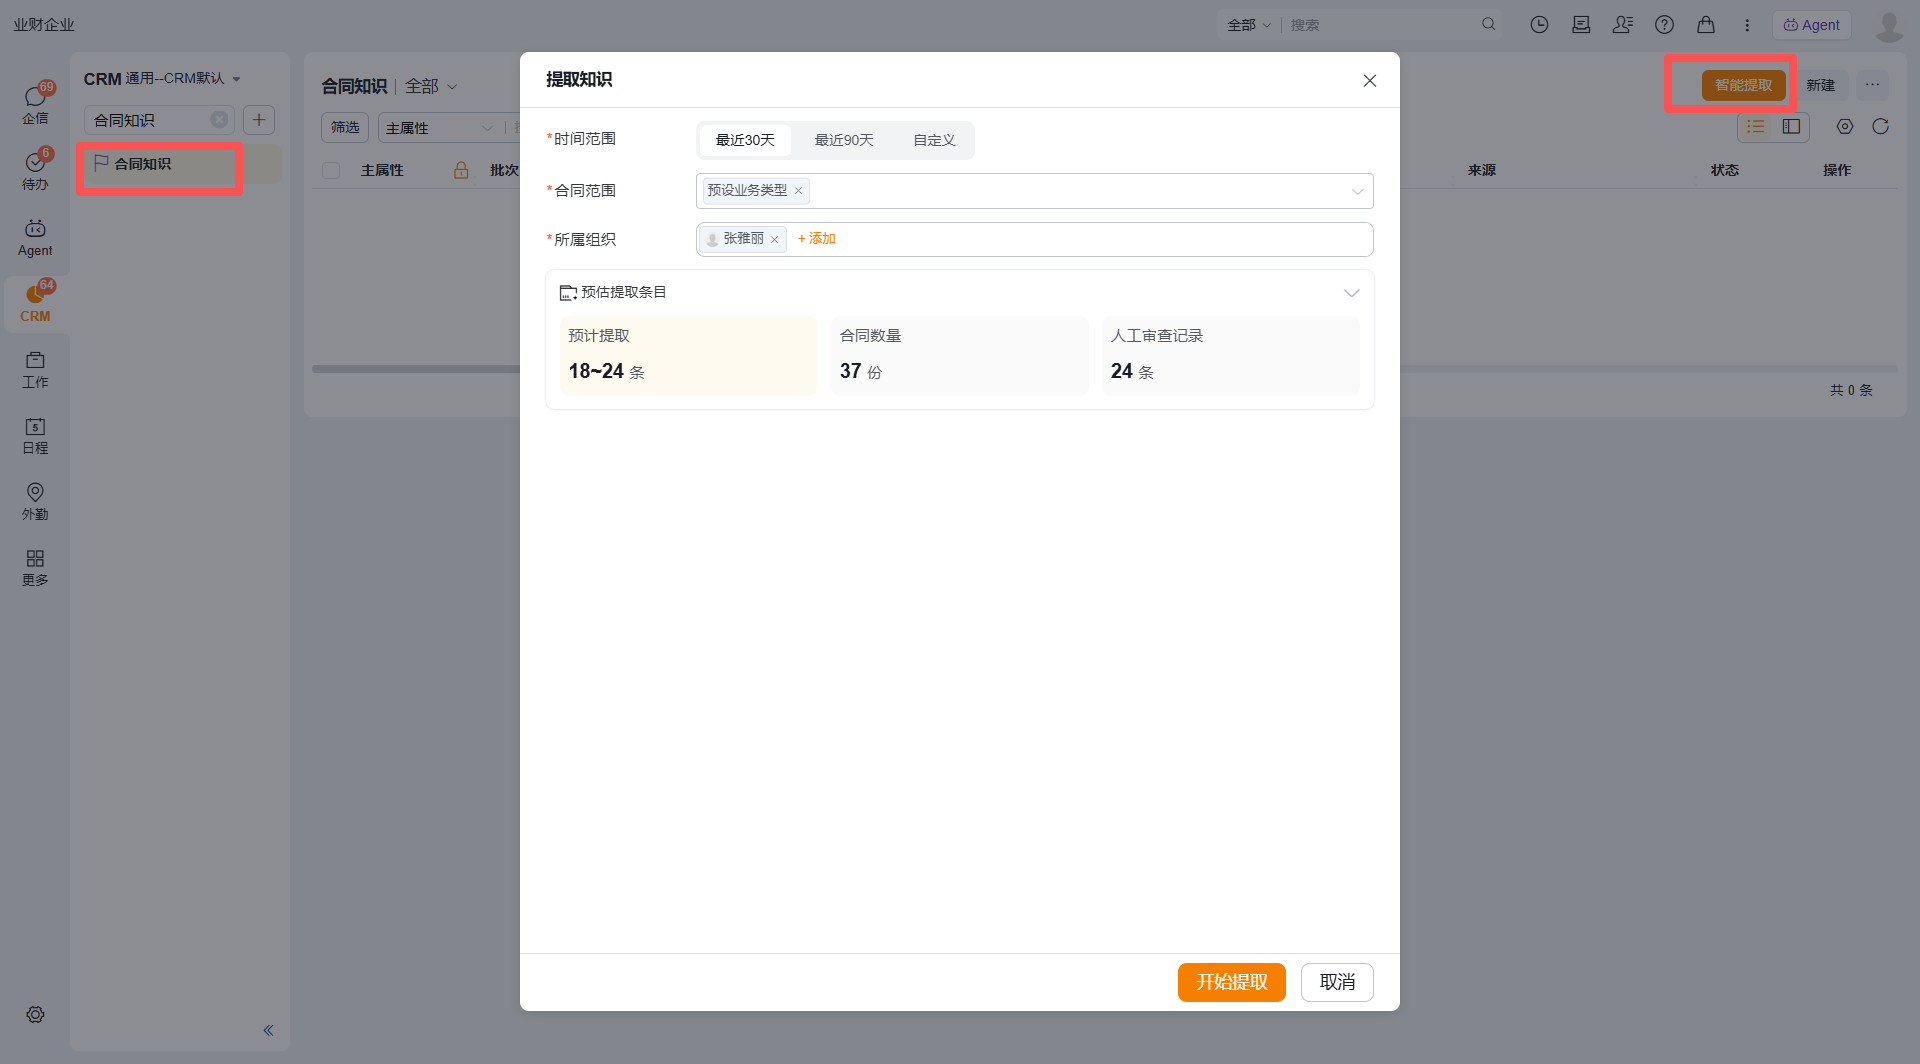Click the search magnifier icon
The image size is (1920, 1064).
1489,24
